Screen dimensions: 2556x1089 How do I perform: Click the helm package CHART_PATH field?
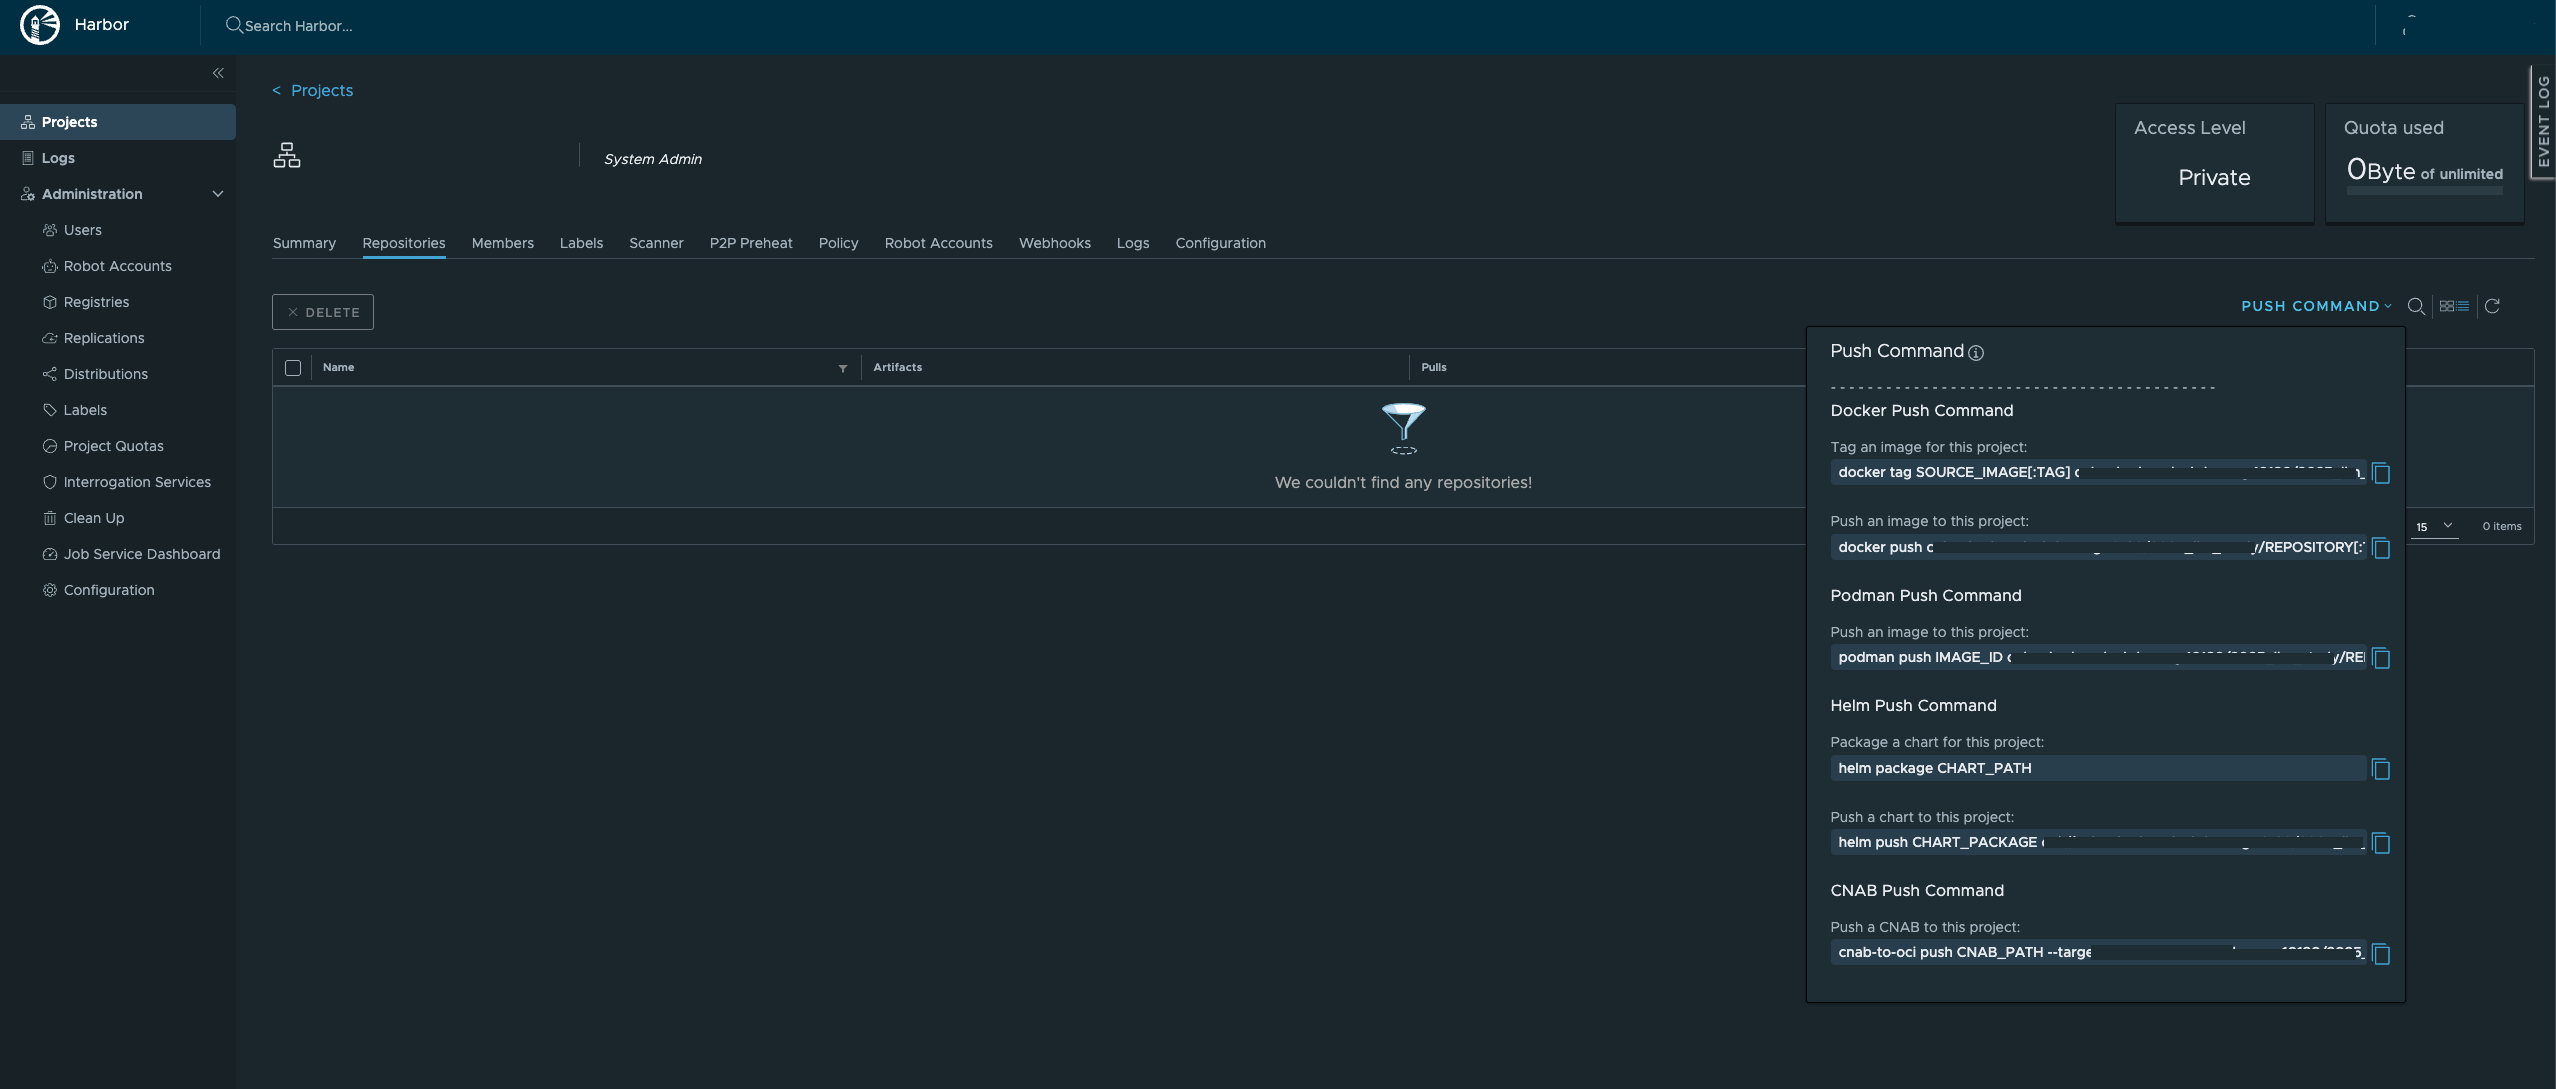2098,768
